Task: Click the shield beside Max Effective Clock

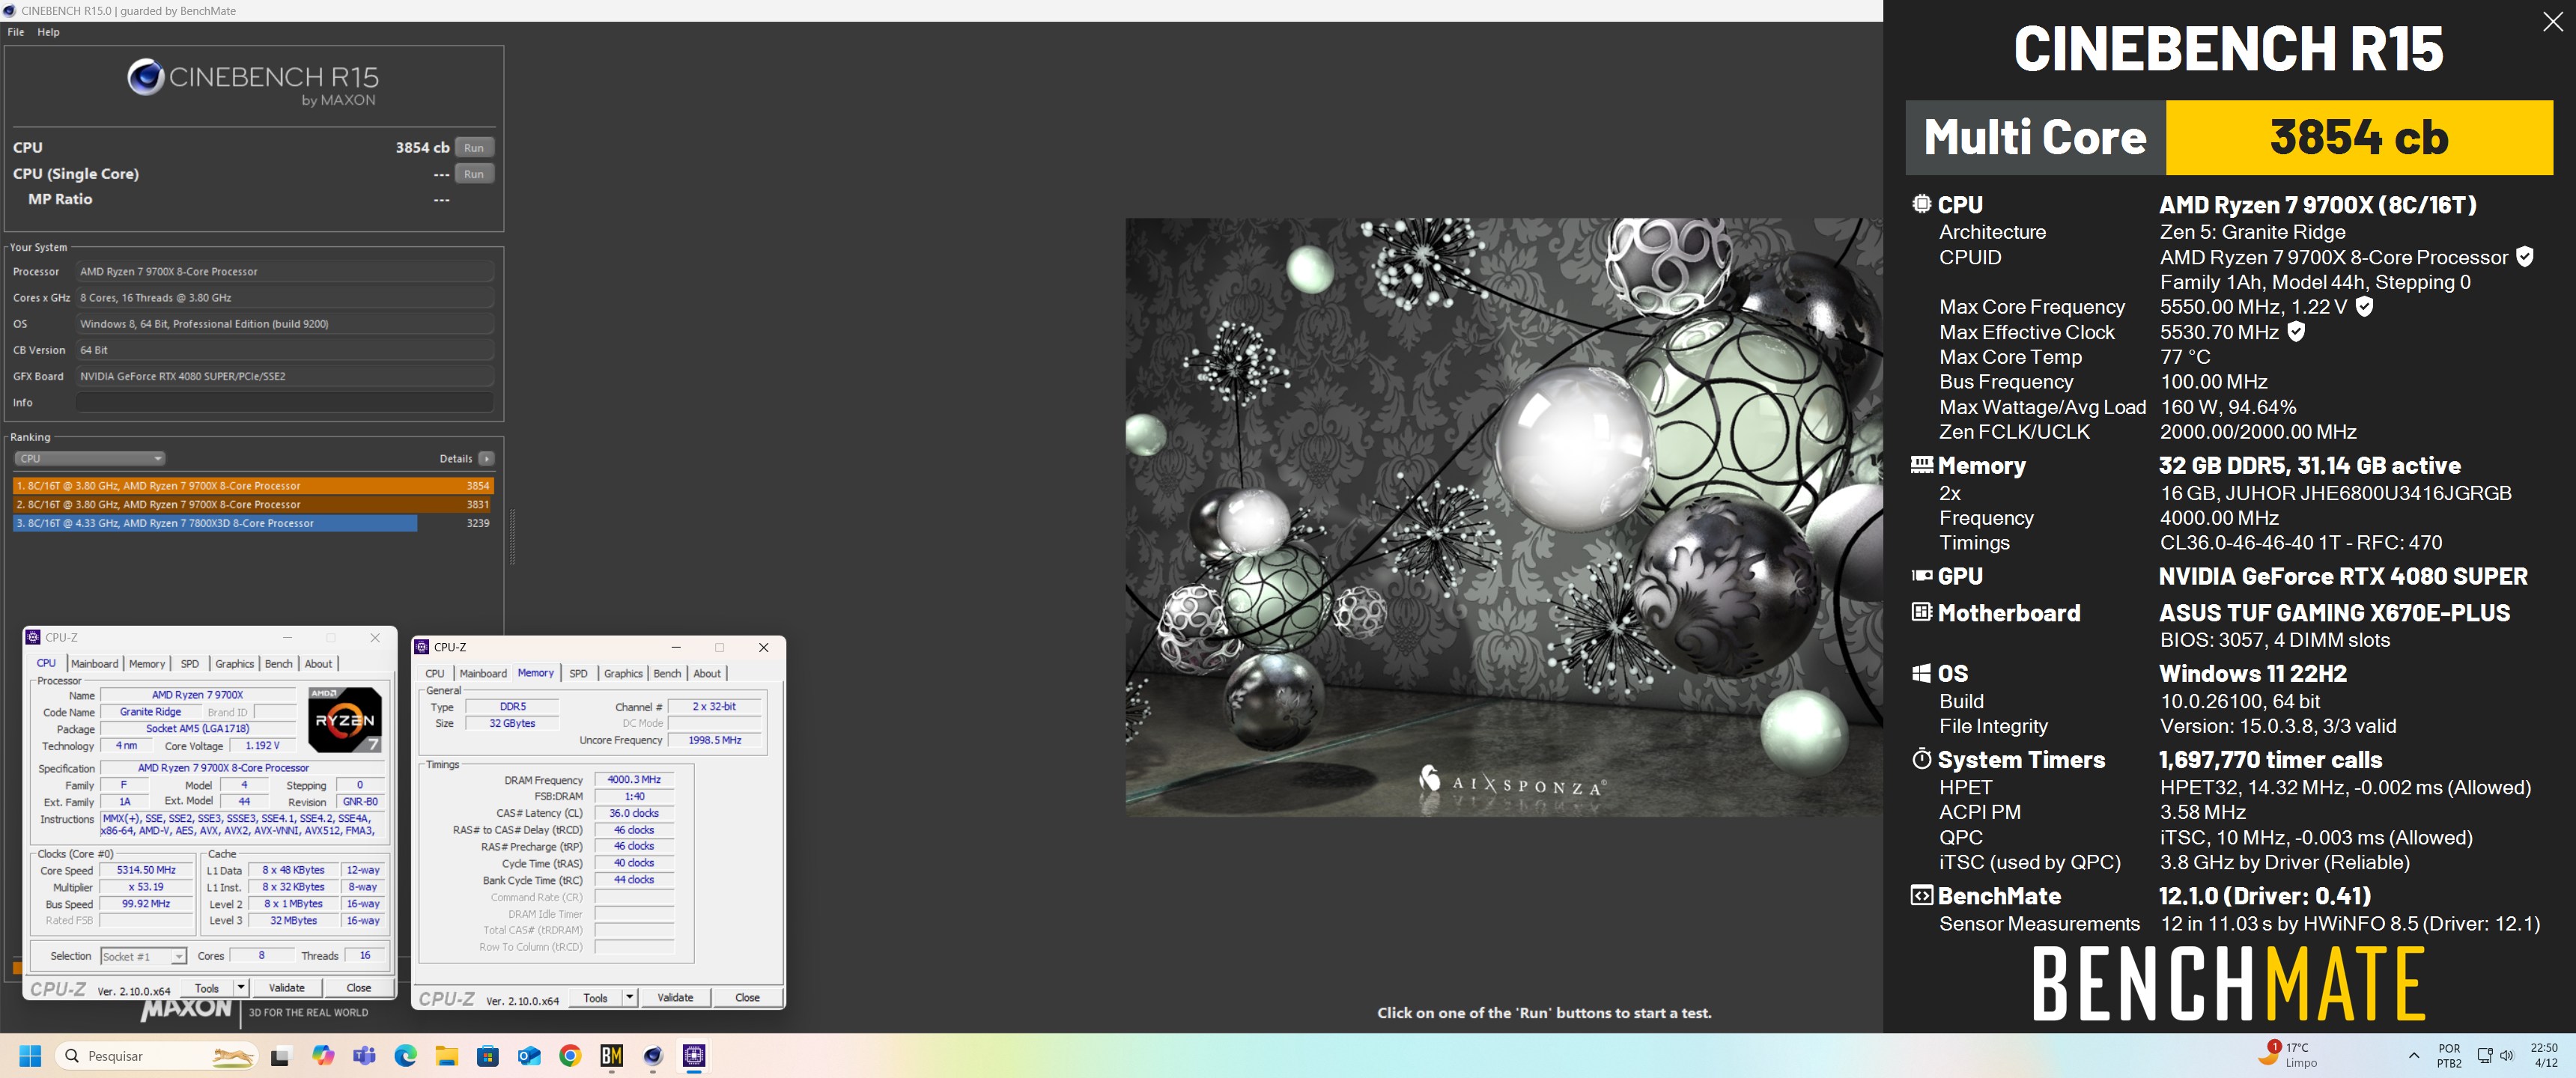Action: coord(2296,332)
